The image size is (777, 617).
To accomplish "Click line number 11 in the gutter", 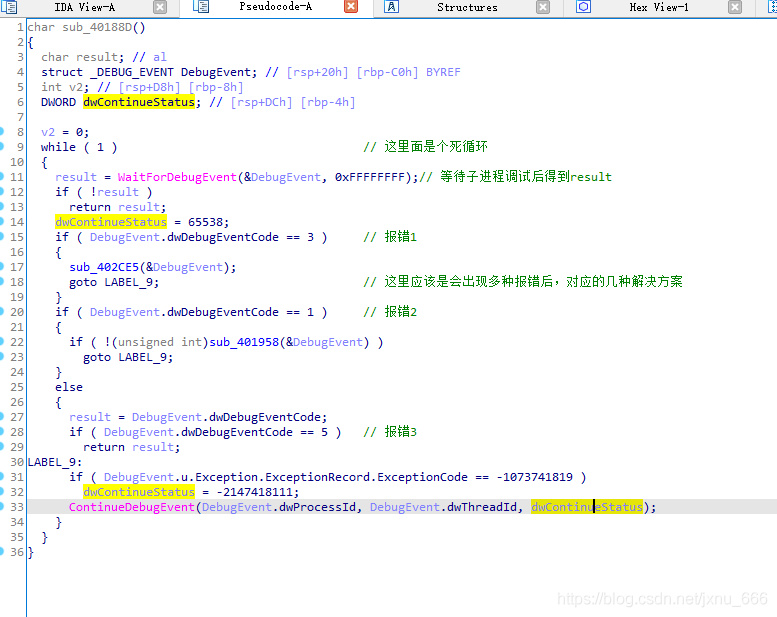I will (x=17, y=177).
